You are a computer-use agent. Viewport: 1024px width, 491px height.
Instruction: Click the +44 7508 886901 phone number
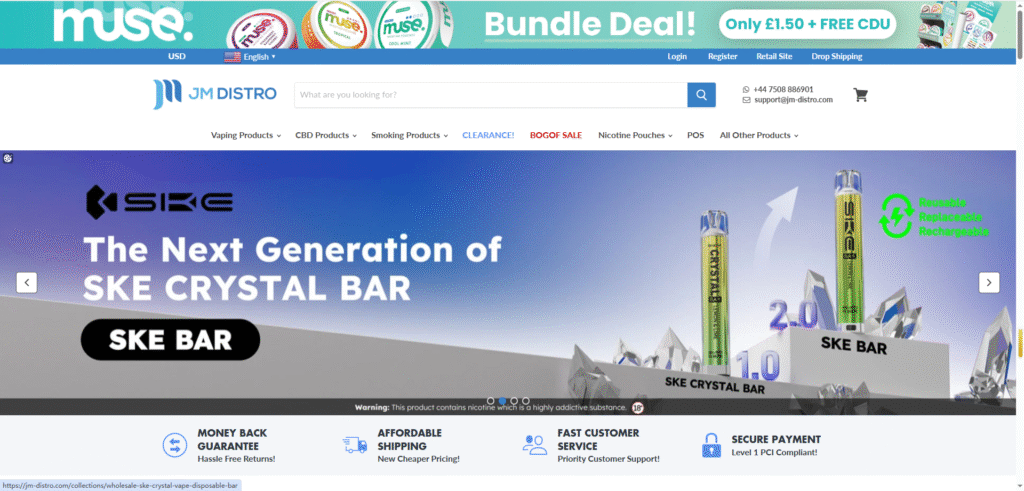pyautogui.click(x=783, y=89)
